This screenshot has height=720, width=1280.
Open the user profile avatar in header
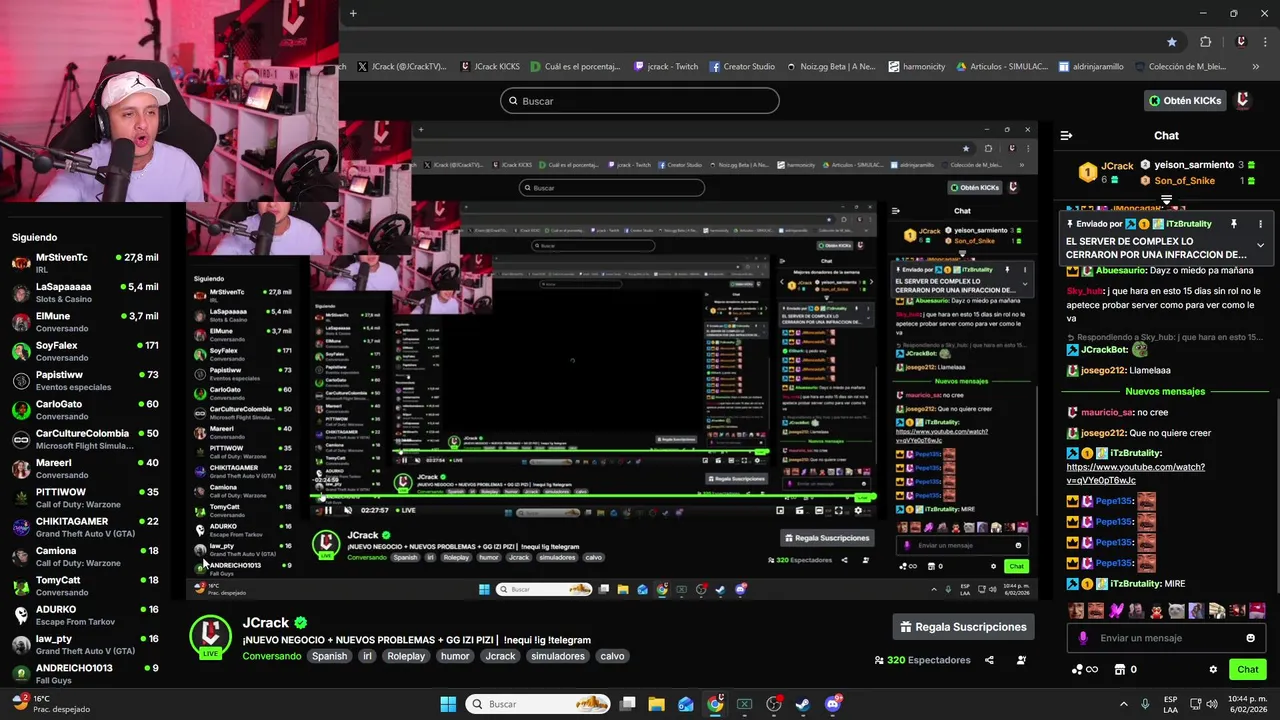[x=1243, y=100]
